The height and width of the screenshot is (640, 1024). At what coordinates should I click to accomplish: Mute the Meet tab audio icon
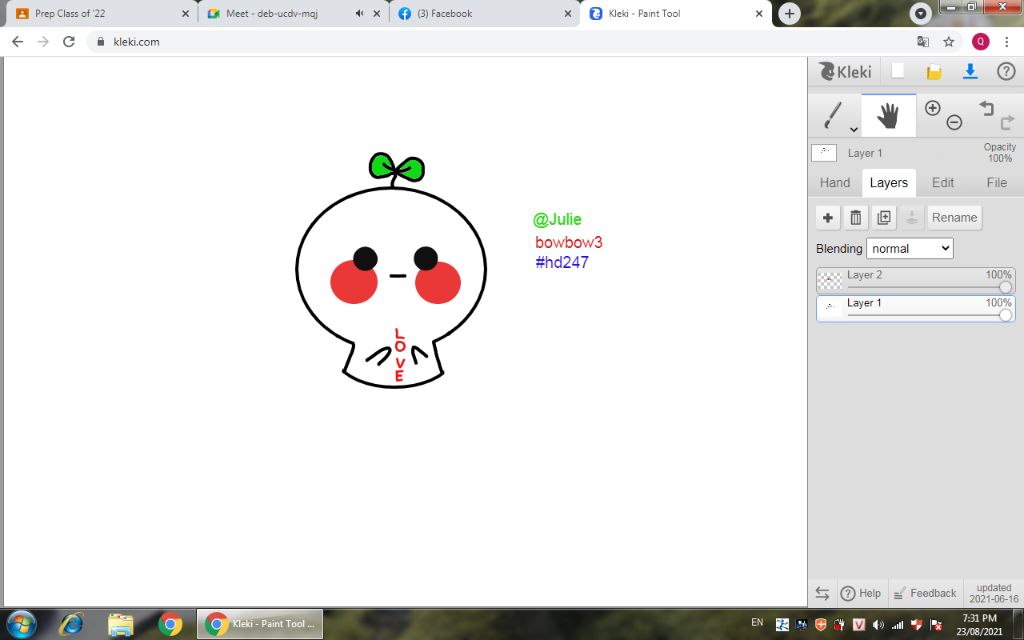coord(359,14)
